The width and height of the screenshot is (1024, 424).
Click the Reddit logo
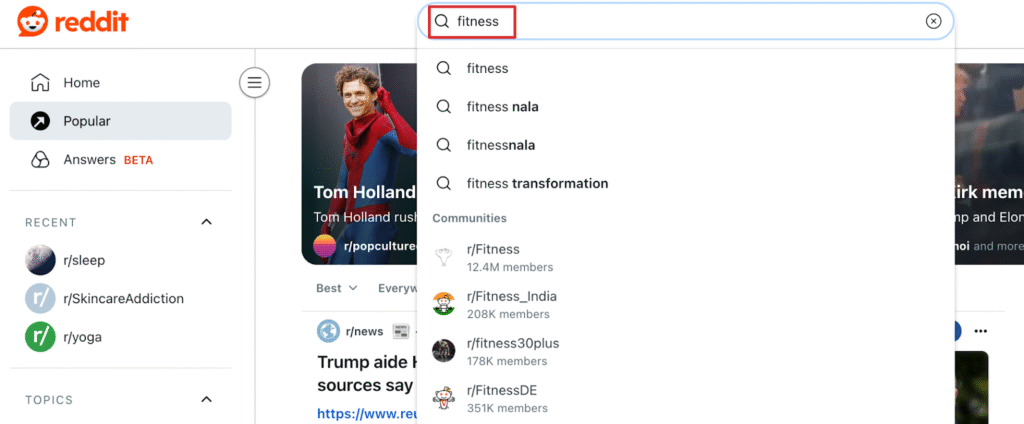tap(72, 22)
